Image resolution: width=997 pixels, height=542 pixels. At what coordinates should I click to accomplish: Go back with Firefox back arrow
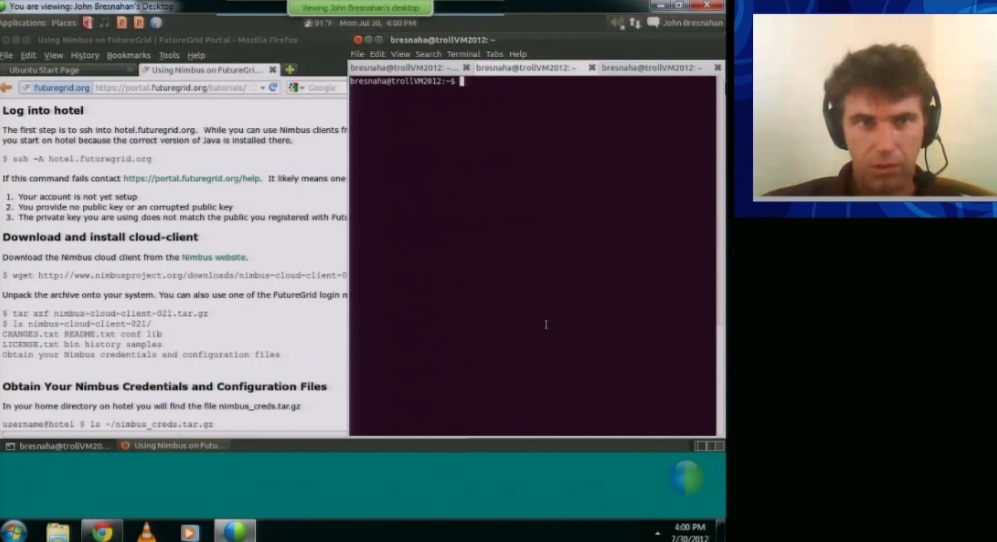pos(6,88)
